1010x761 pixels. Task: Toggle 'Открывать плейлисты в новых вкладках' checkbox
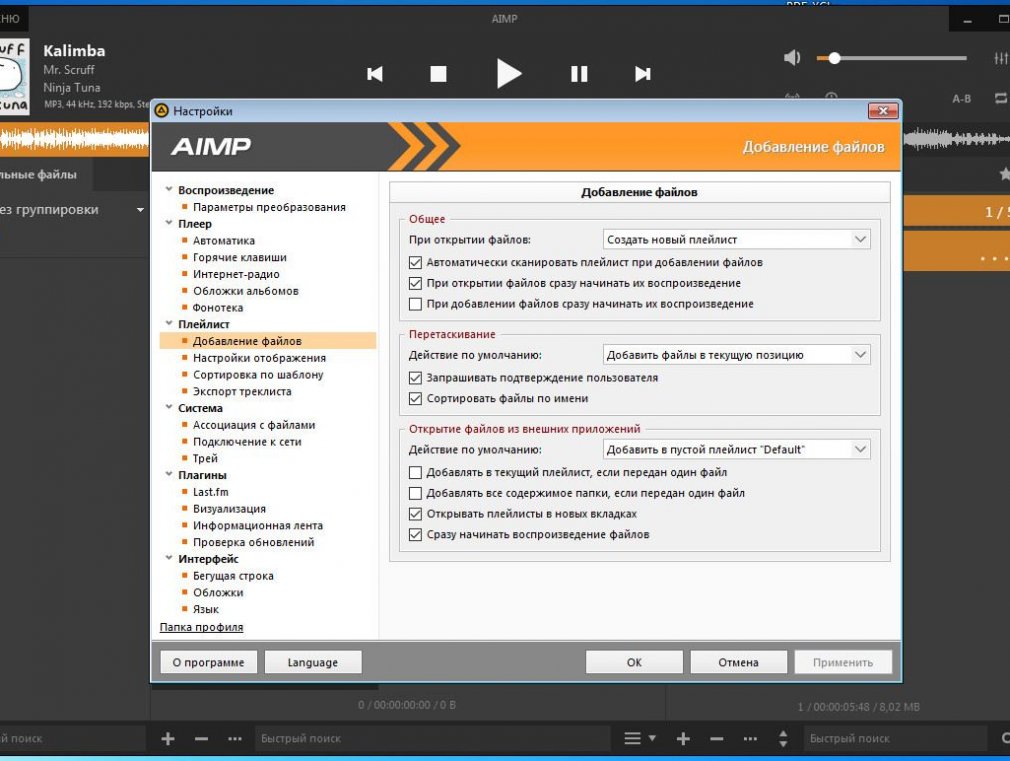coord(415,514)
